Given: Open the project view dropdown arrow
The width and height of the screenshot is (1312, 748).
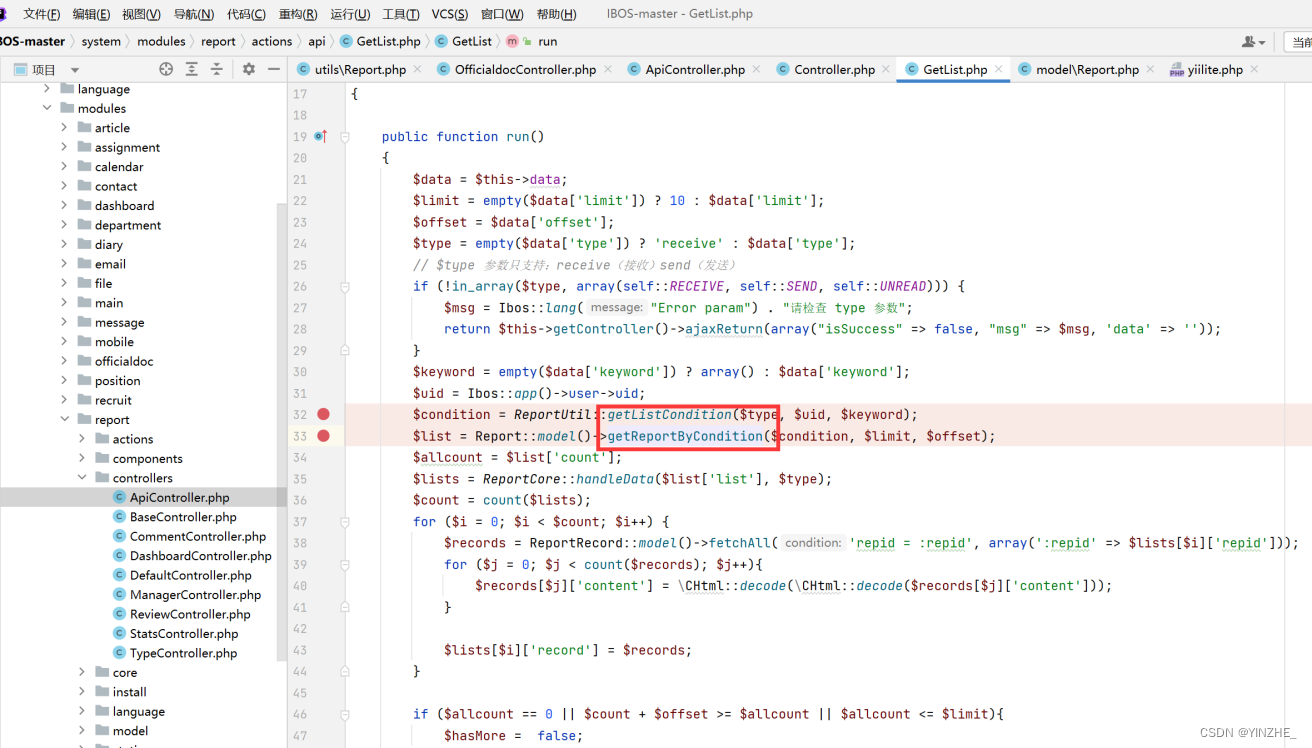Looking at the screenshot, I should click(75, 70).
